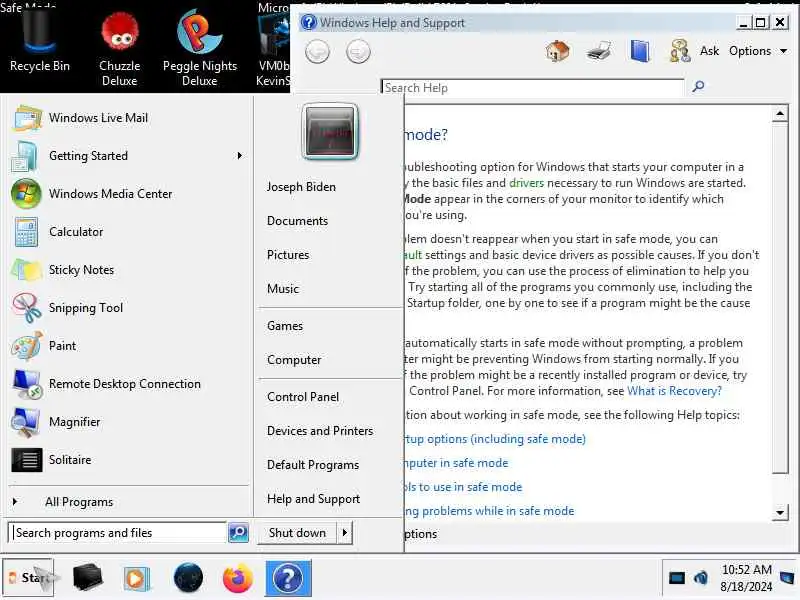
Task: Open Devices and Printers
Action: [x=320, y=431]
